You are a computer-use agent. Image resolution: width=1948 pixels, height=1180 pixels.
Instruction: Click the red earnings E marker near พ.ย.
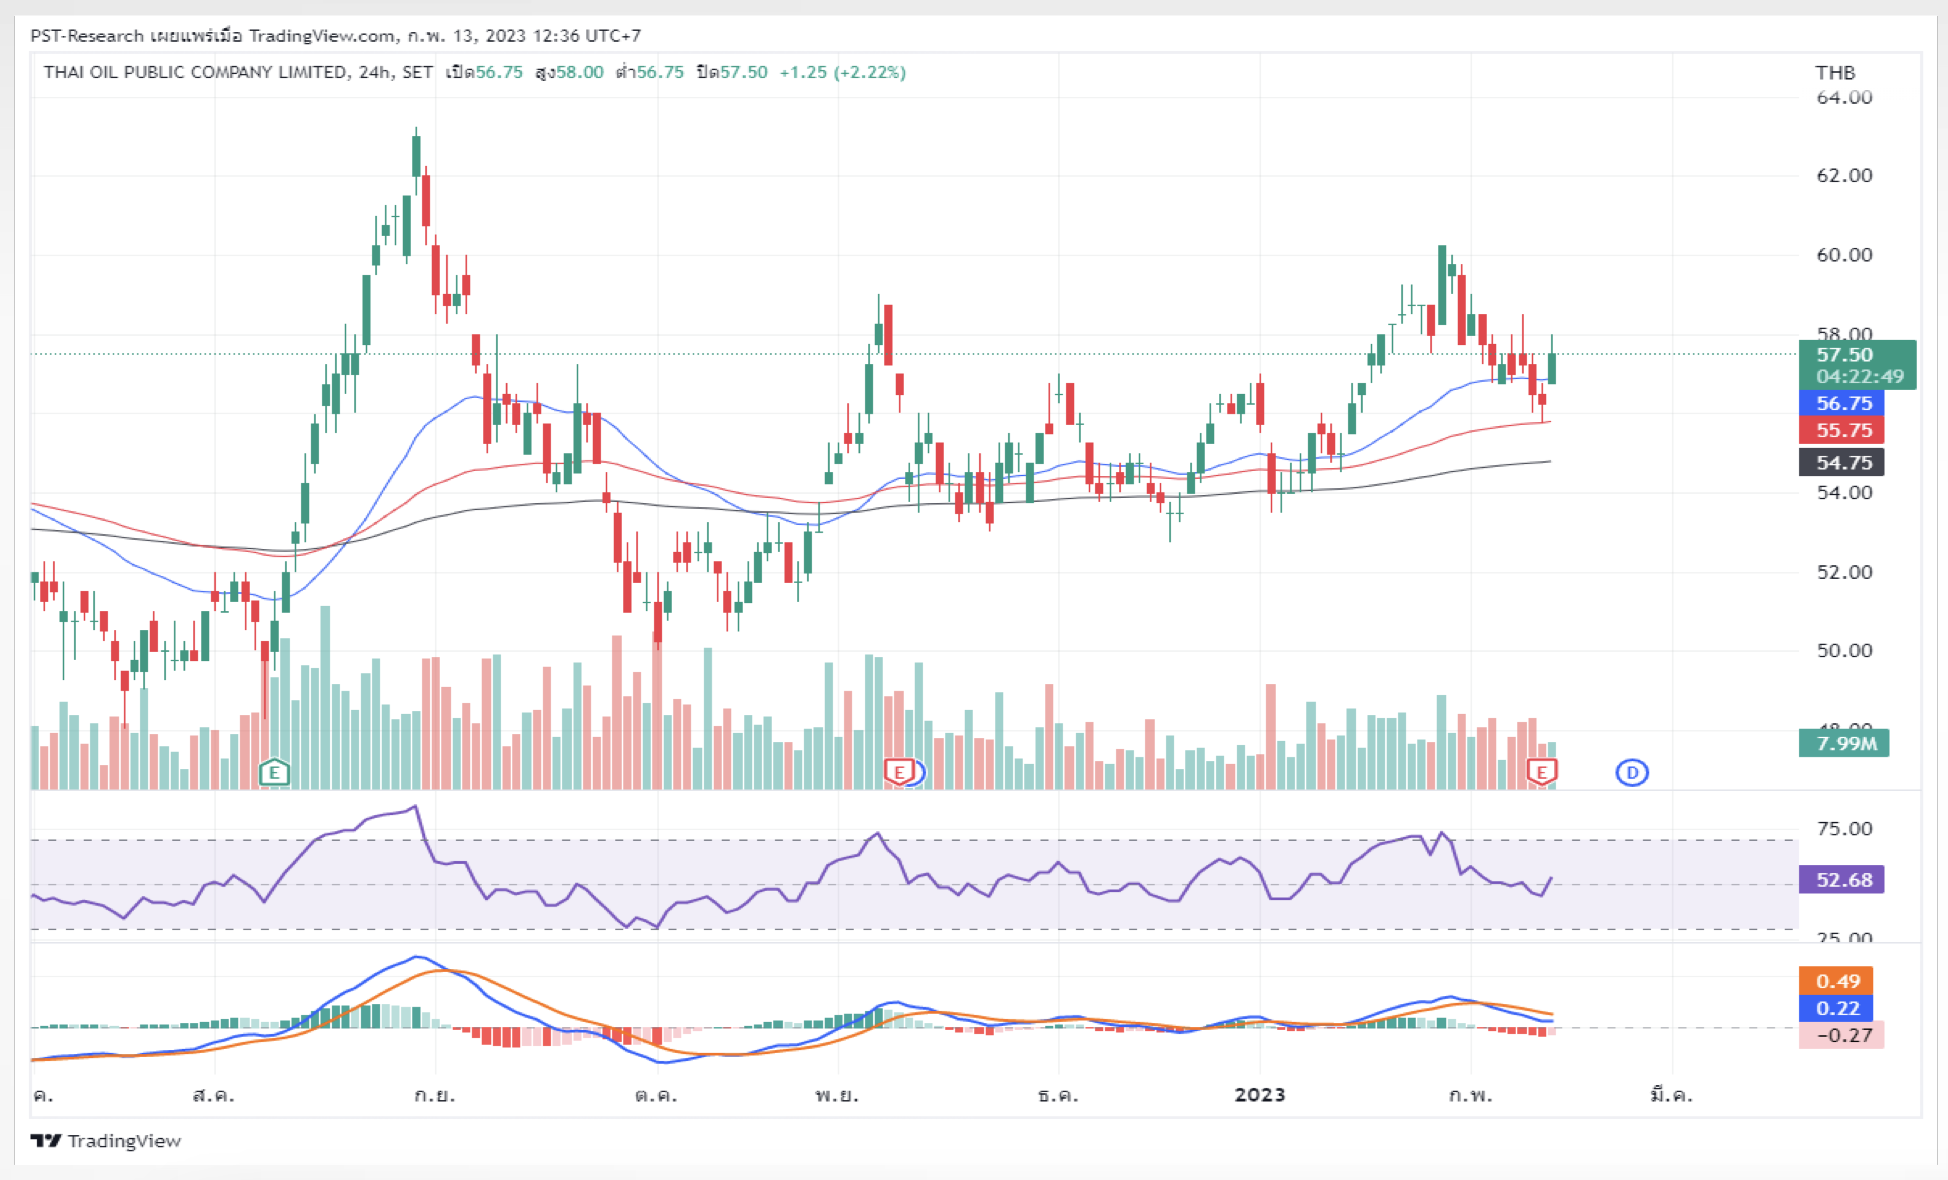(x=899, y=772)
